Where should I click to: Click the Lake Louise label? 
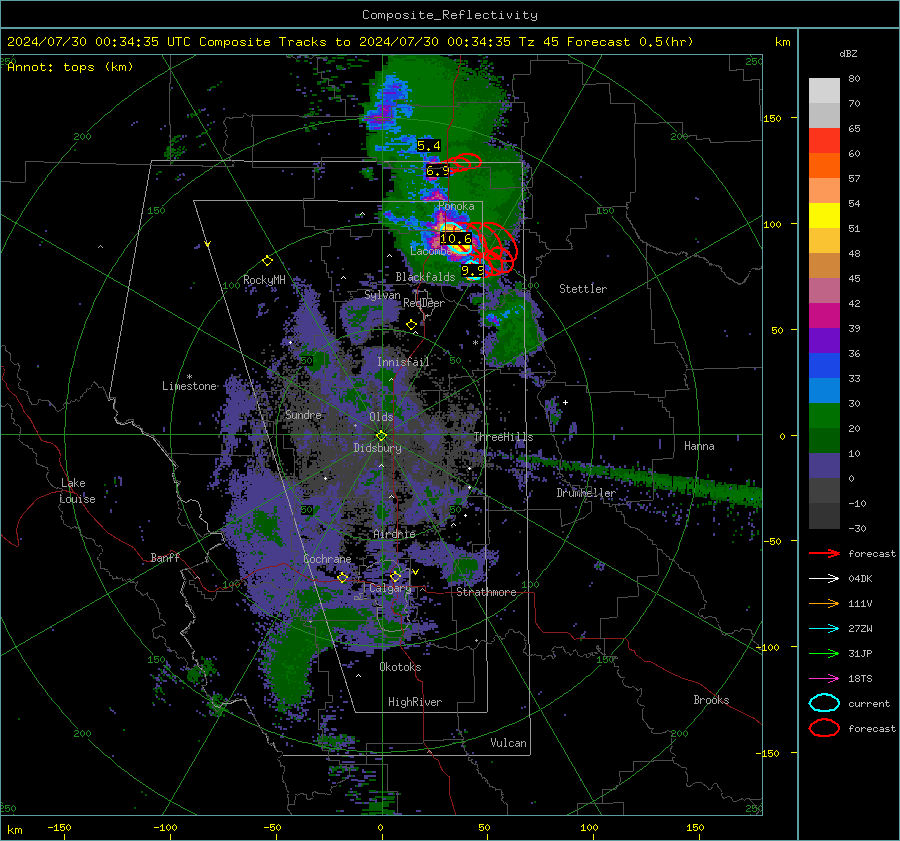point(78,491)
